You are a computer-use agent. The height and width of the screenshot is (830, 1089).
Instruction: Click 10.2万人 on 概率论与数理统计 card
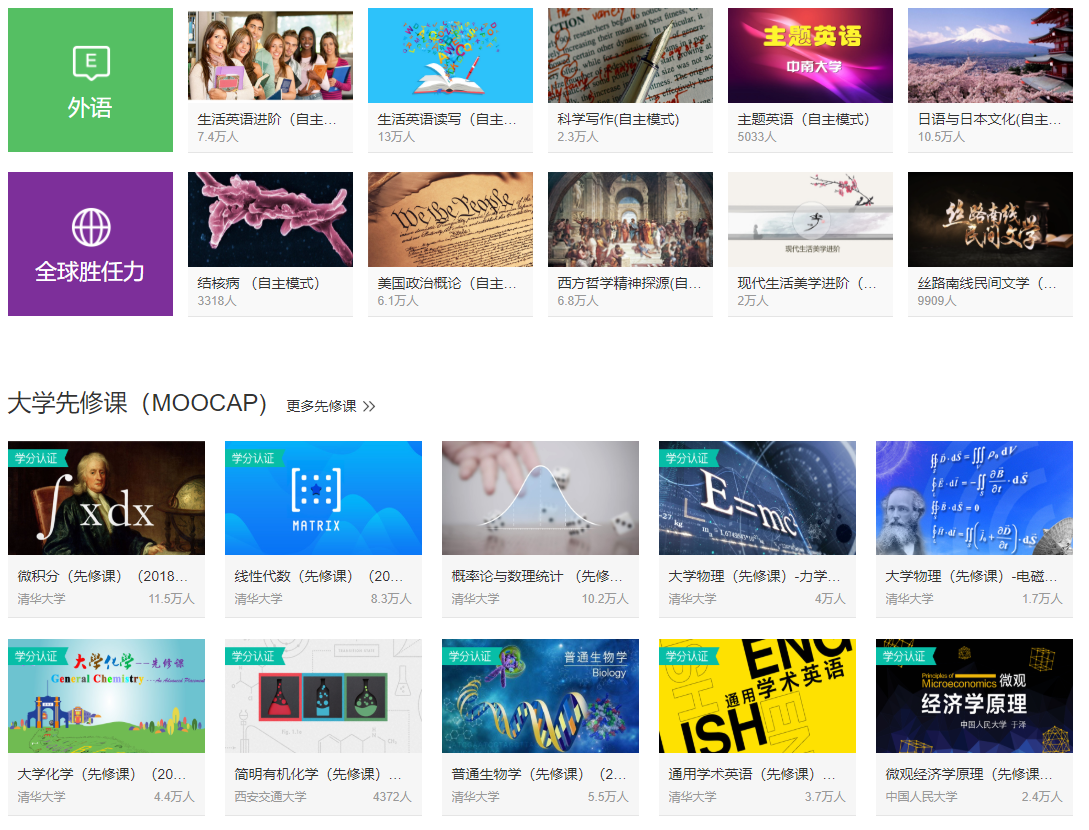click(x=605, y=599)
